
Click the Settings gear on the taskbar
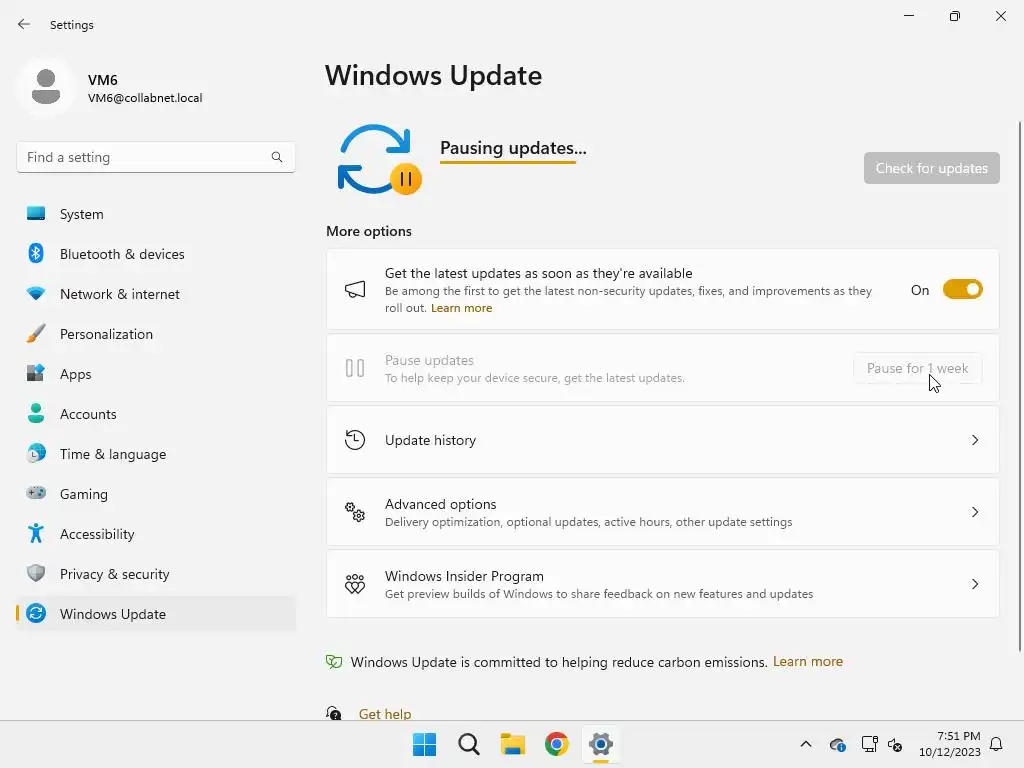point(601,744)
